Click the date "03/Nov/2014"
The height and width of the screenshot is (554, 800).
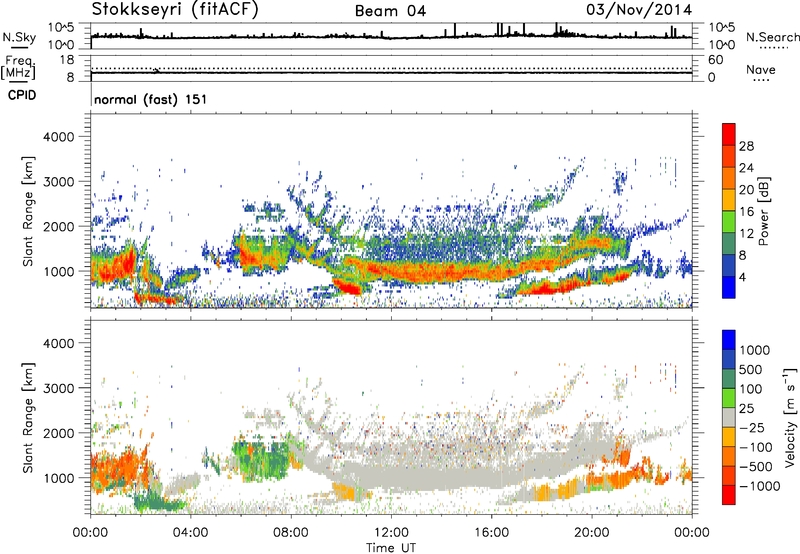[x=639, y=10]
